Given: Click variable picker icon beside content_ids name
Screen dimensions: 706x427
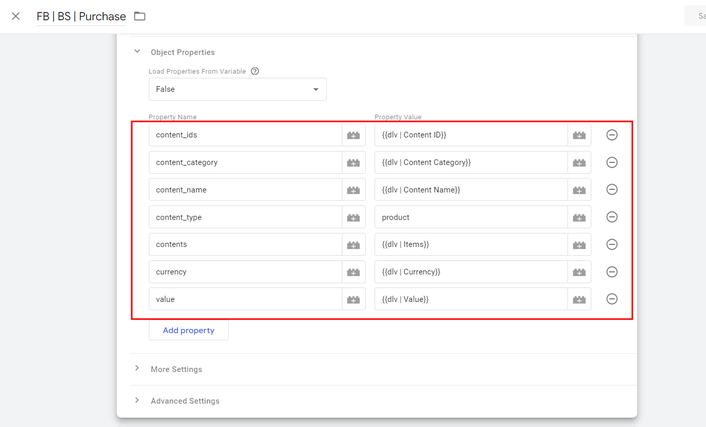Looking at the screenshot, I should (x=353, y=135).
